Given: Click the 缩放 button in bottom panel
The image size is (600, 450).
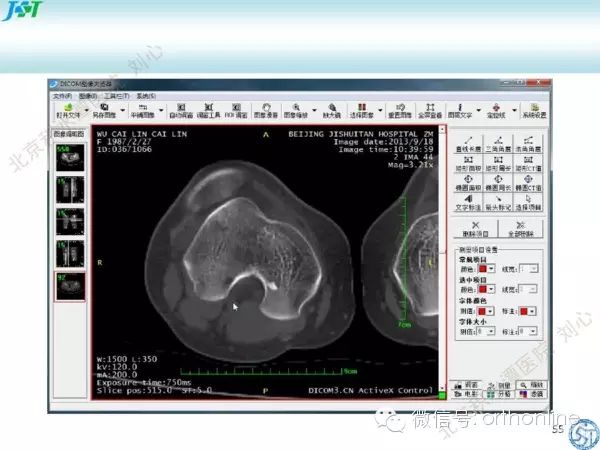Looking at the screenshot, I should point(532,384).
